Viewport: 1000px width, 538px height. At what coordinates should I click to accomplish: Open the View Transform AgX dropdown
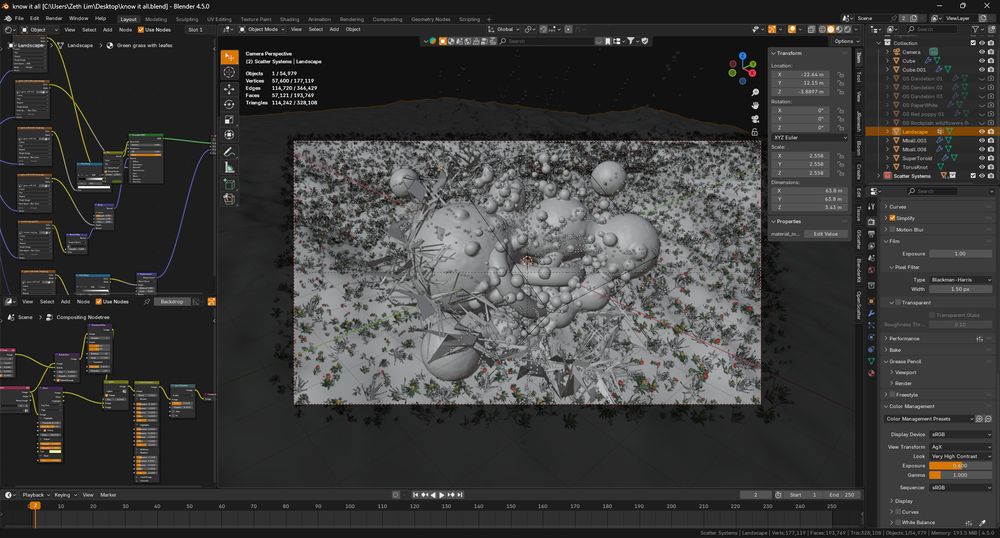click(960, 447)
